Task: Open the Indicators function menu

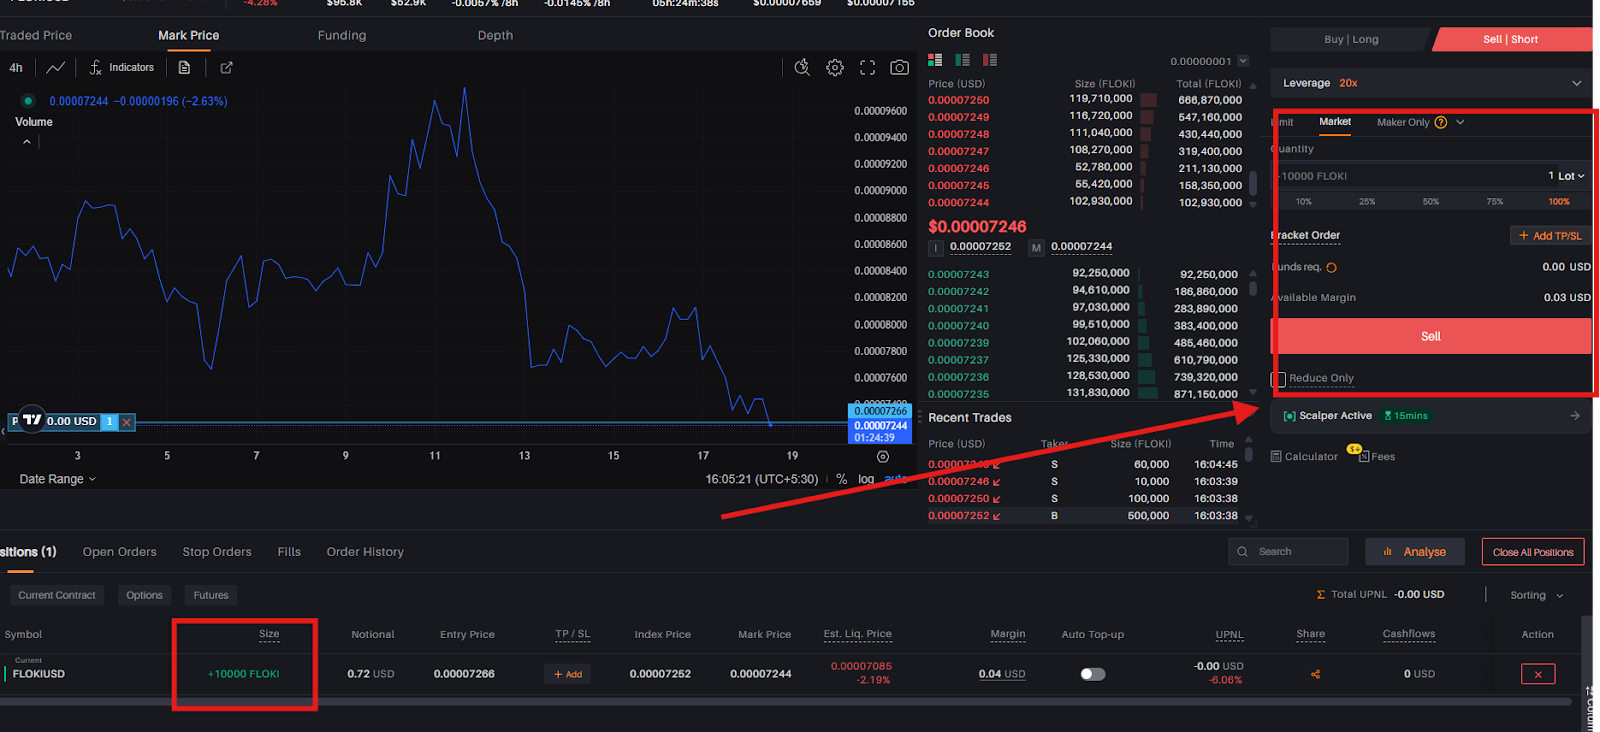Action: coord(122,68)
